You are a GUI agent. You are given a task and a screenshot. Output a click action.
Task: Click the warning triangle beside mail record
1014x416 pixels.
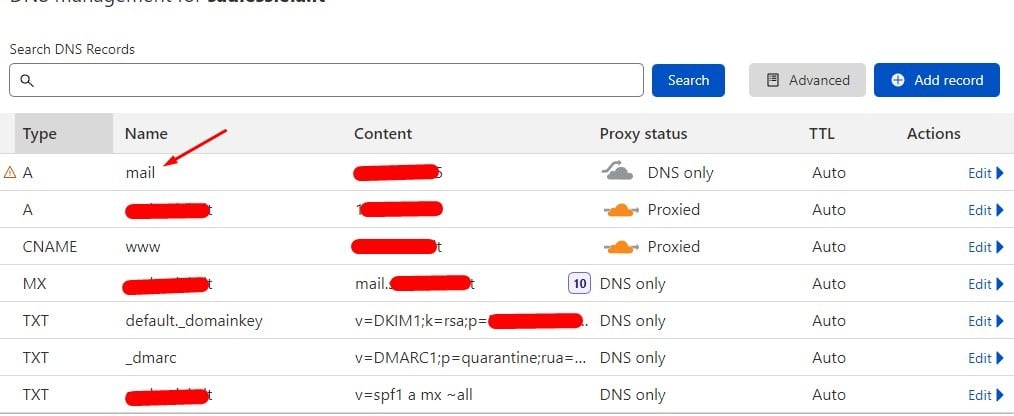coord(10,173)
